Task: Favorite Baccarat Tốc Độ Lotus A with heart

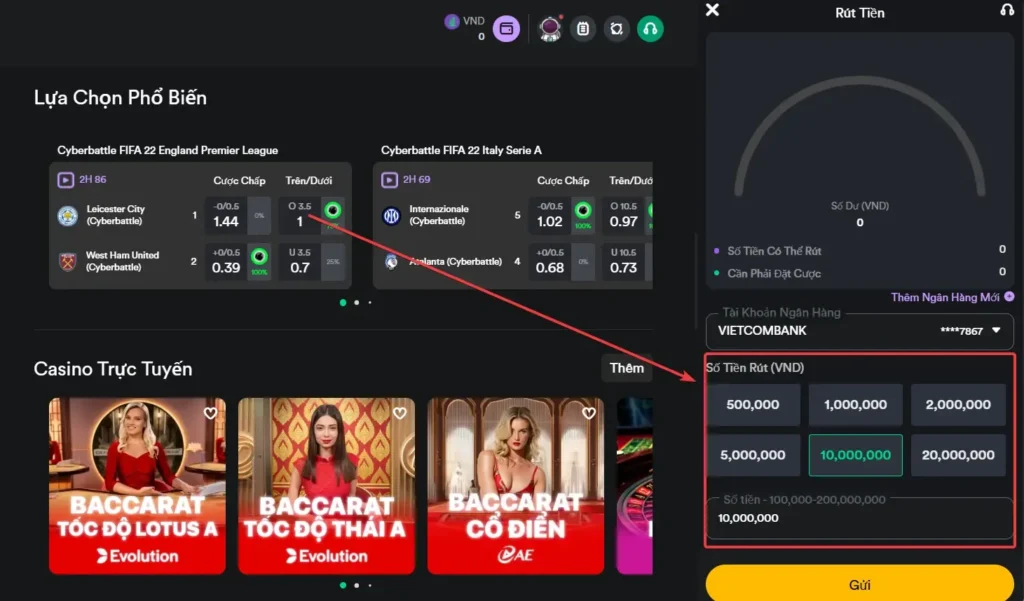Action: 210,413
